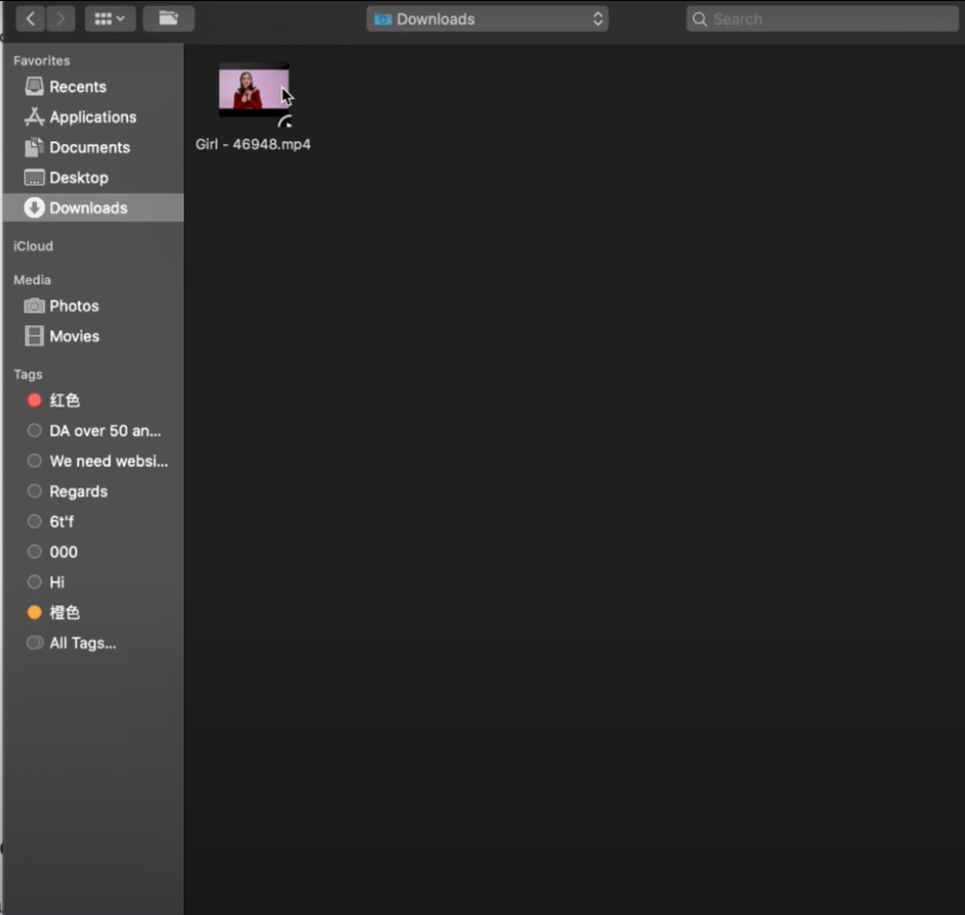Click the blue folder icon in location popup
This screenshot has width=965, height=915.
coord(383,20)
